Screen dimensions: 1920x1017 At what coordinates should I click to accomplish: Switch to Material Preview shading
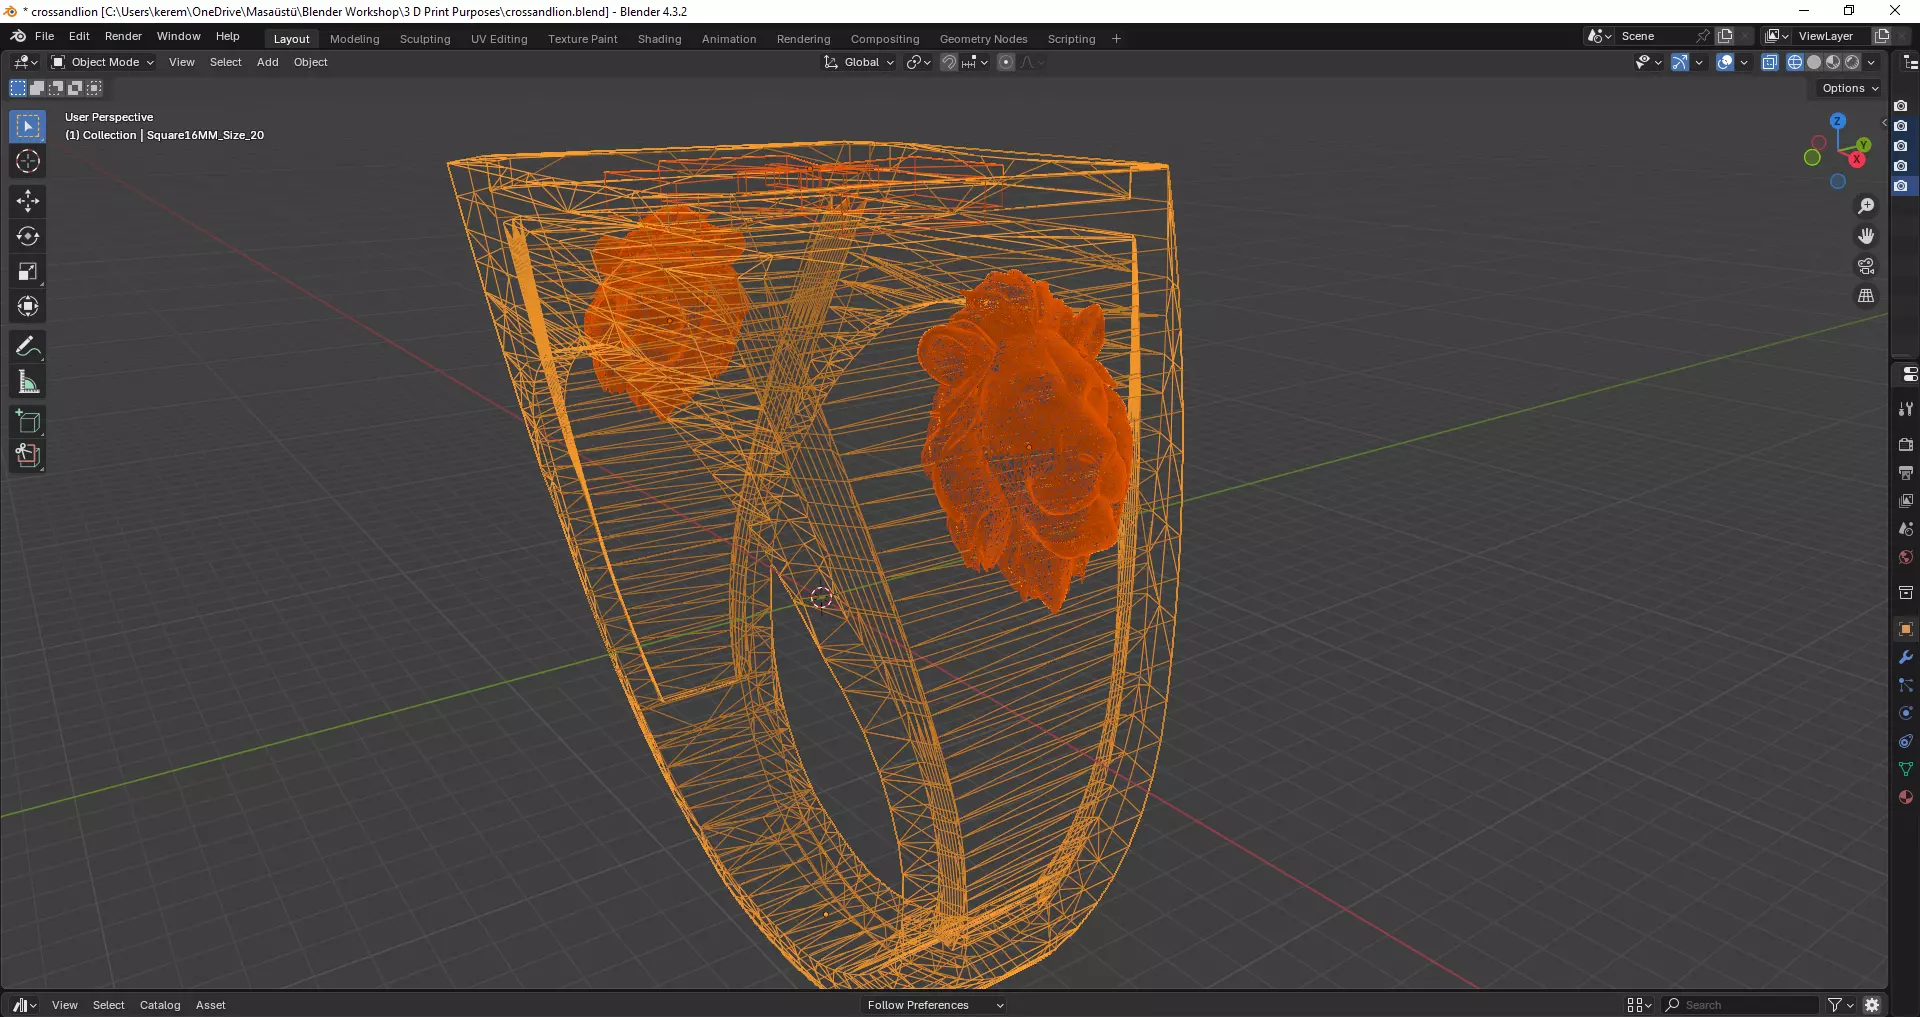coord(1833,62)
